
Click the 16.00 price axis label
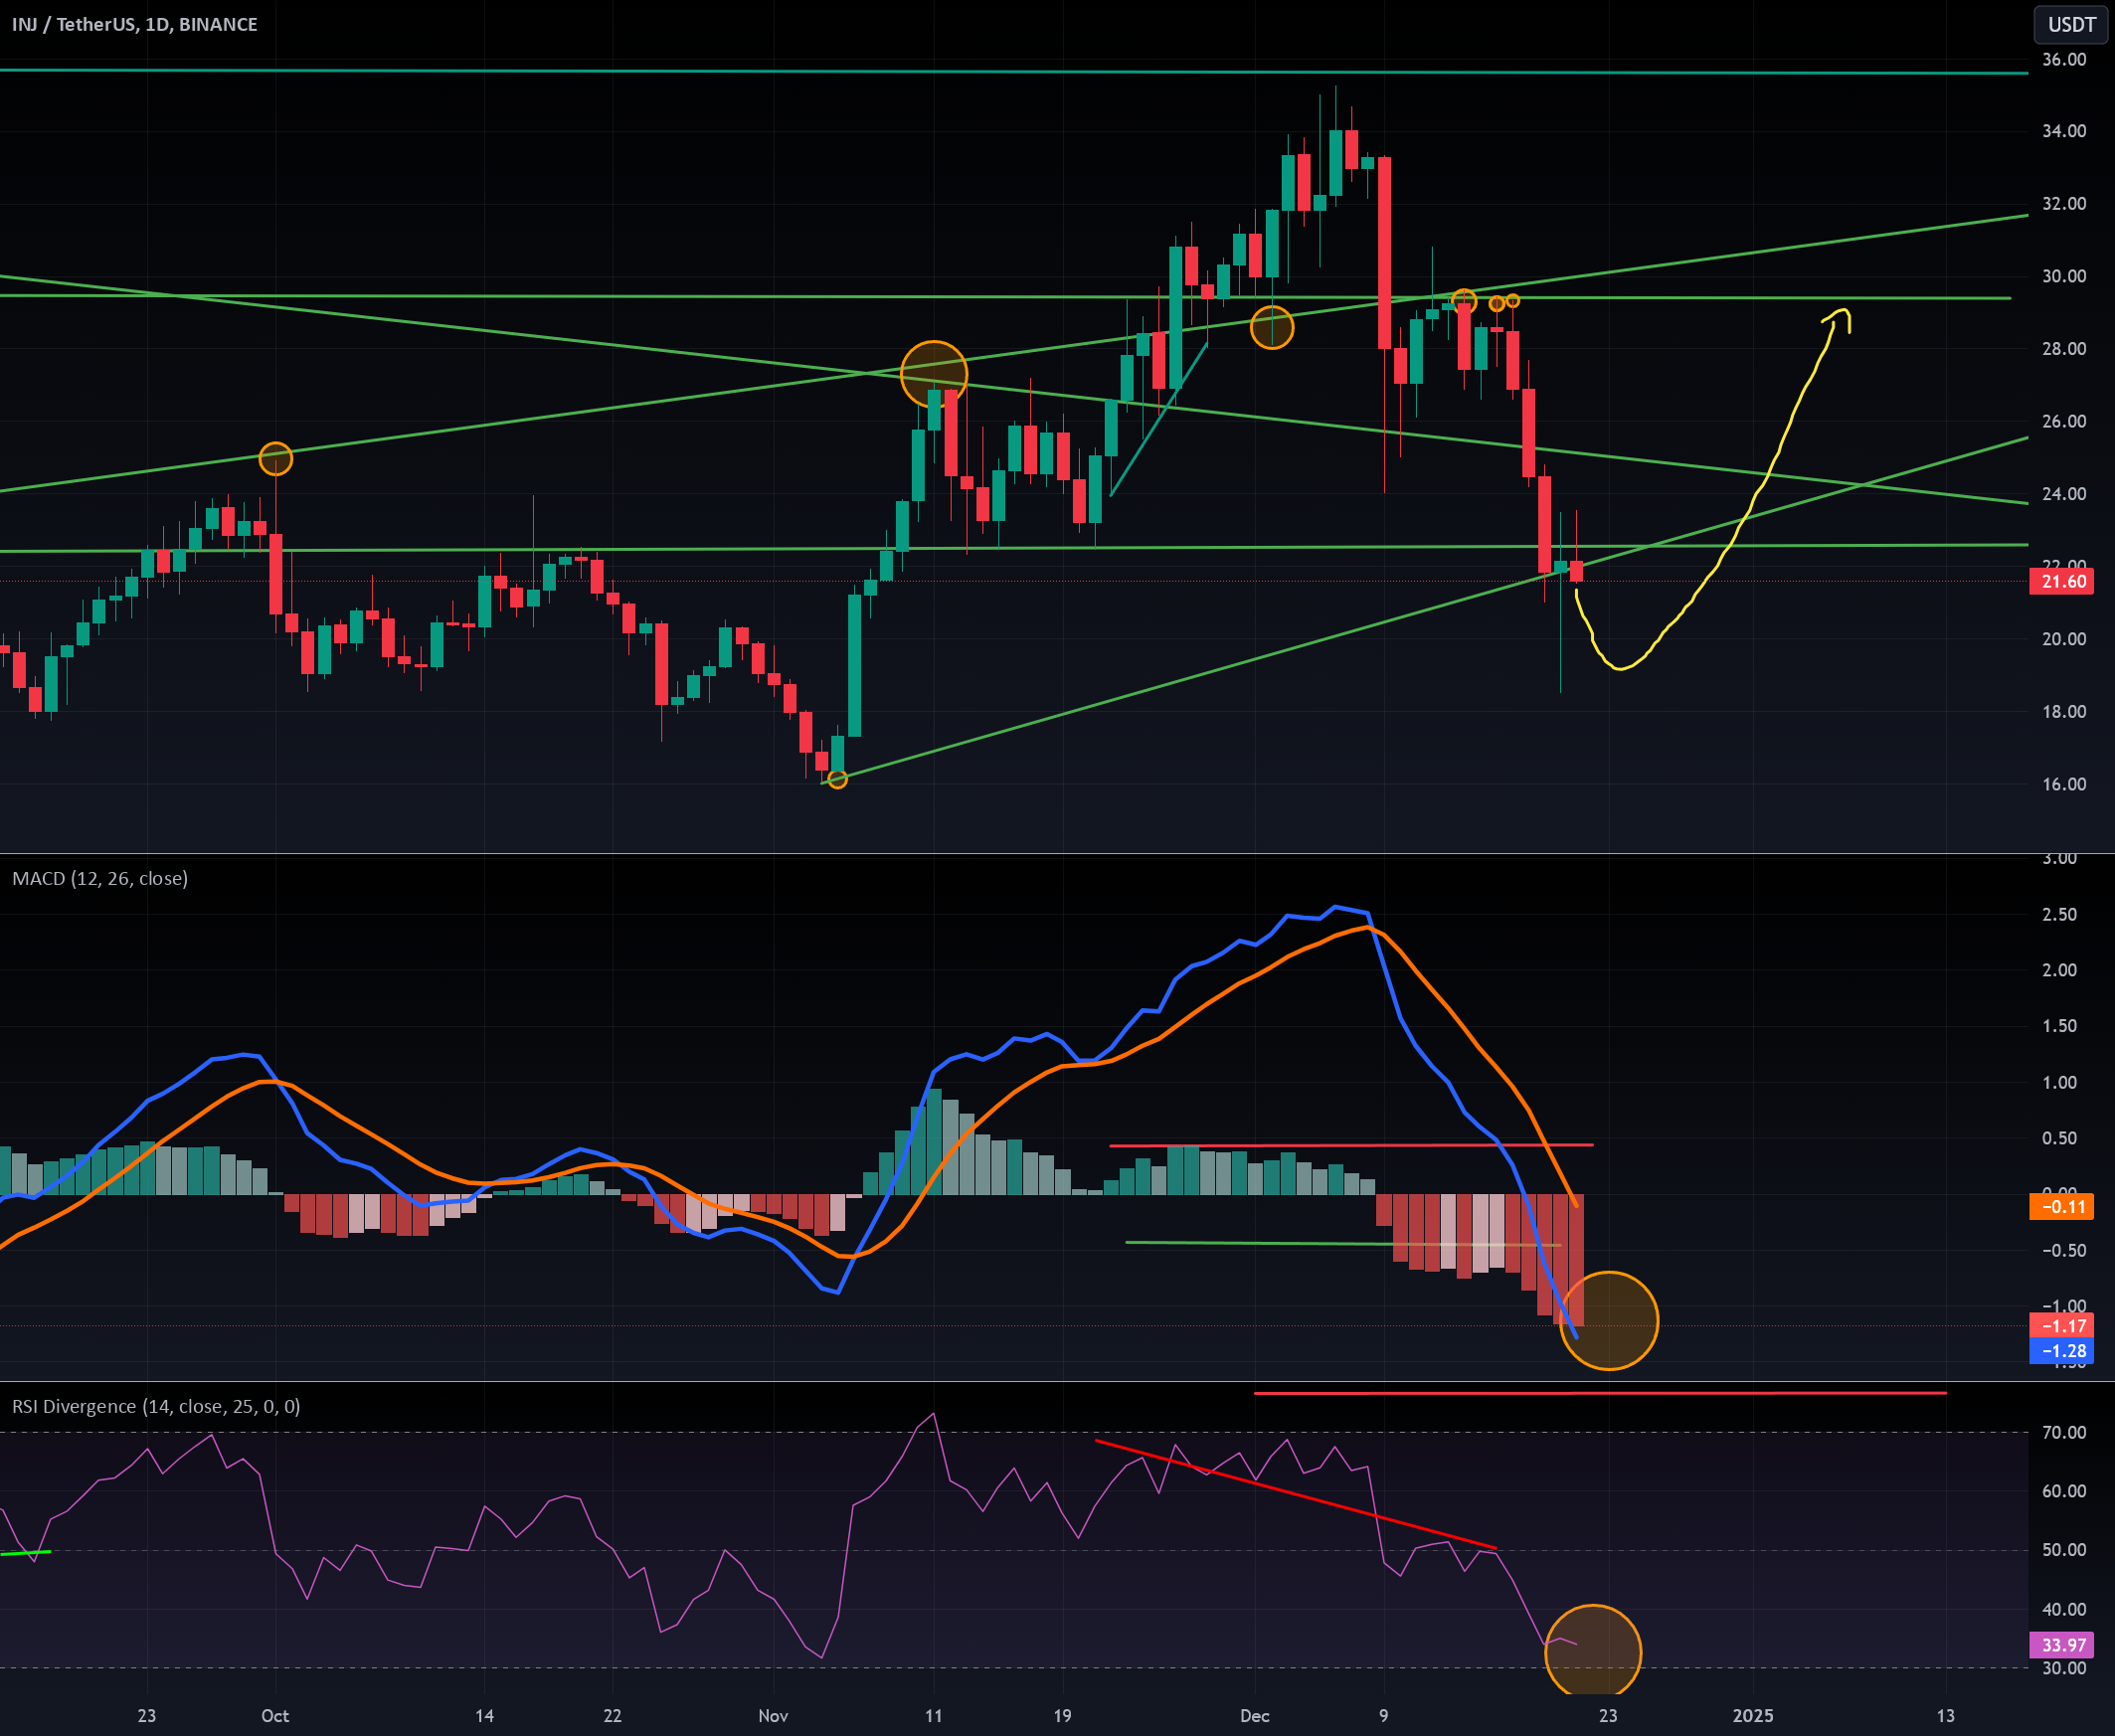[2064, 784]
